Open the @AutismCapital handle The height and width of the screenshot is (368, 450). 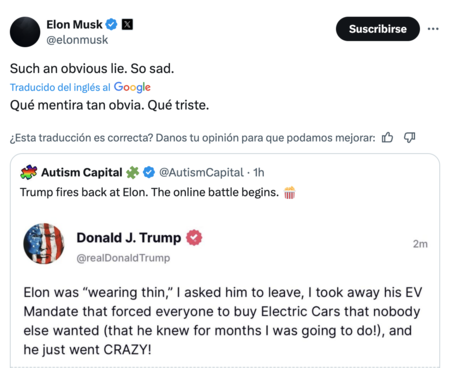click(x=201, y=172)
